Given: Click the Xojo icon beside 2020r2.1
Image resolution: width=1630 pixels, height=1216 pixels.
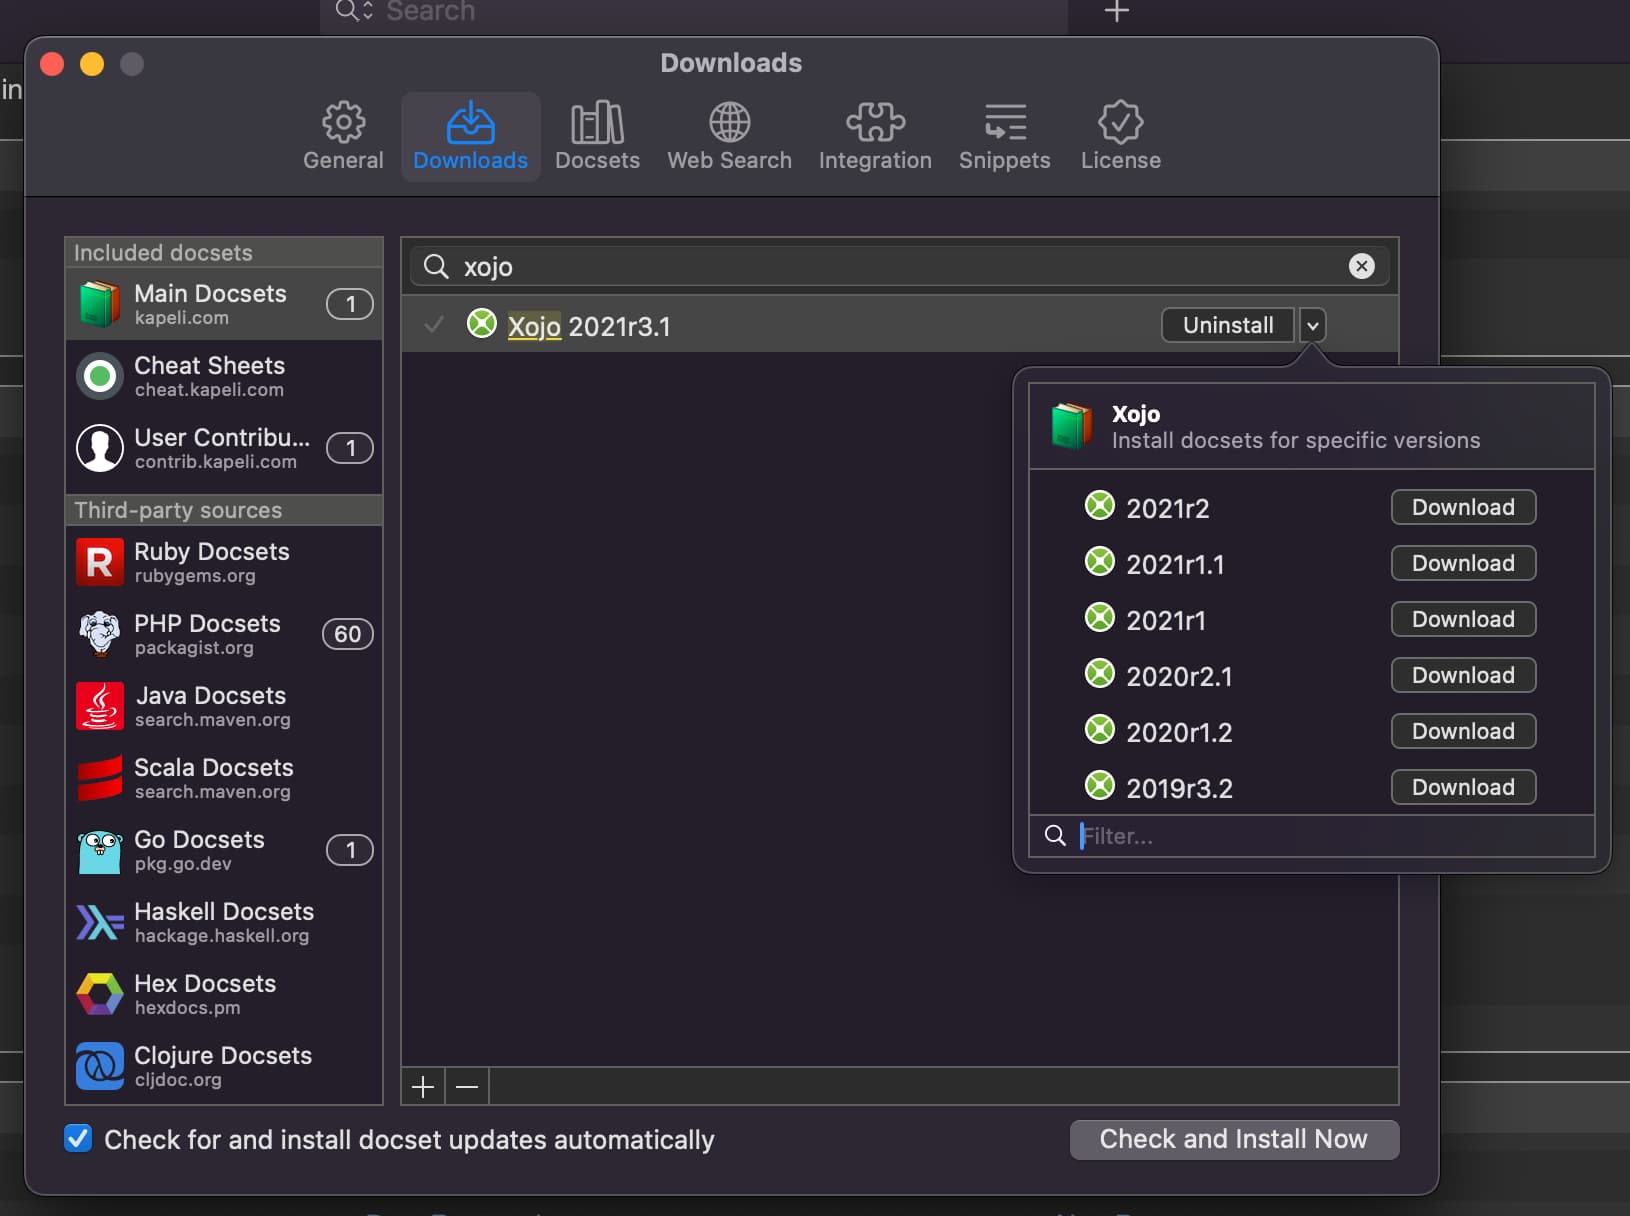Looking at the screenshot, I should click(x=1100, y=674).
